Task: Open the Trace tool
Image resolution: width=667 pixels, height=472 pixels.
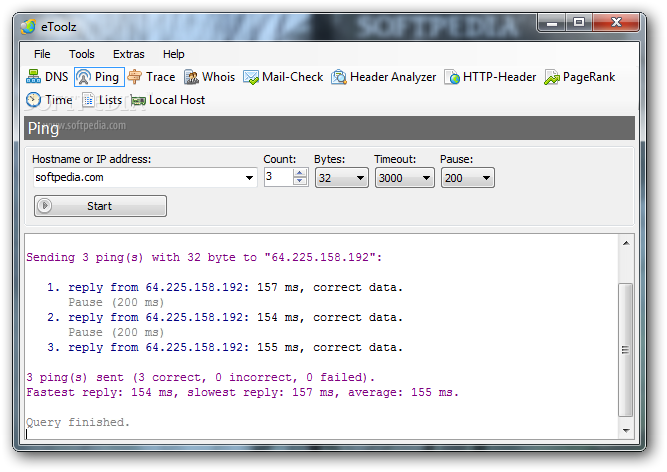Action: point(151,77)
